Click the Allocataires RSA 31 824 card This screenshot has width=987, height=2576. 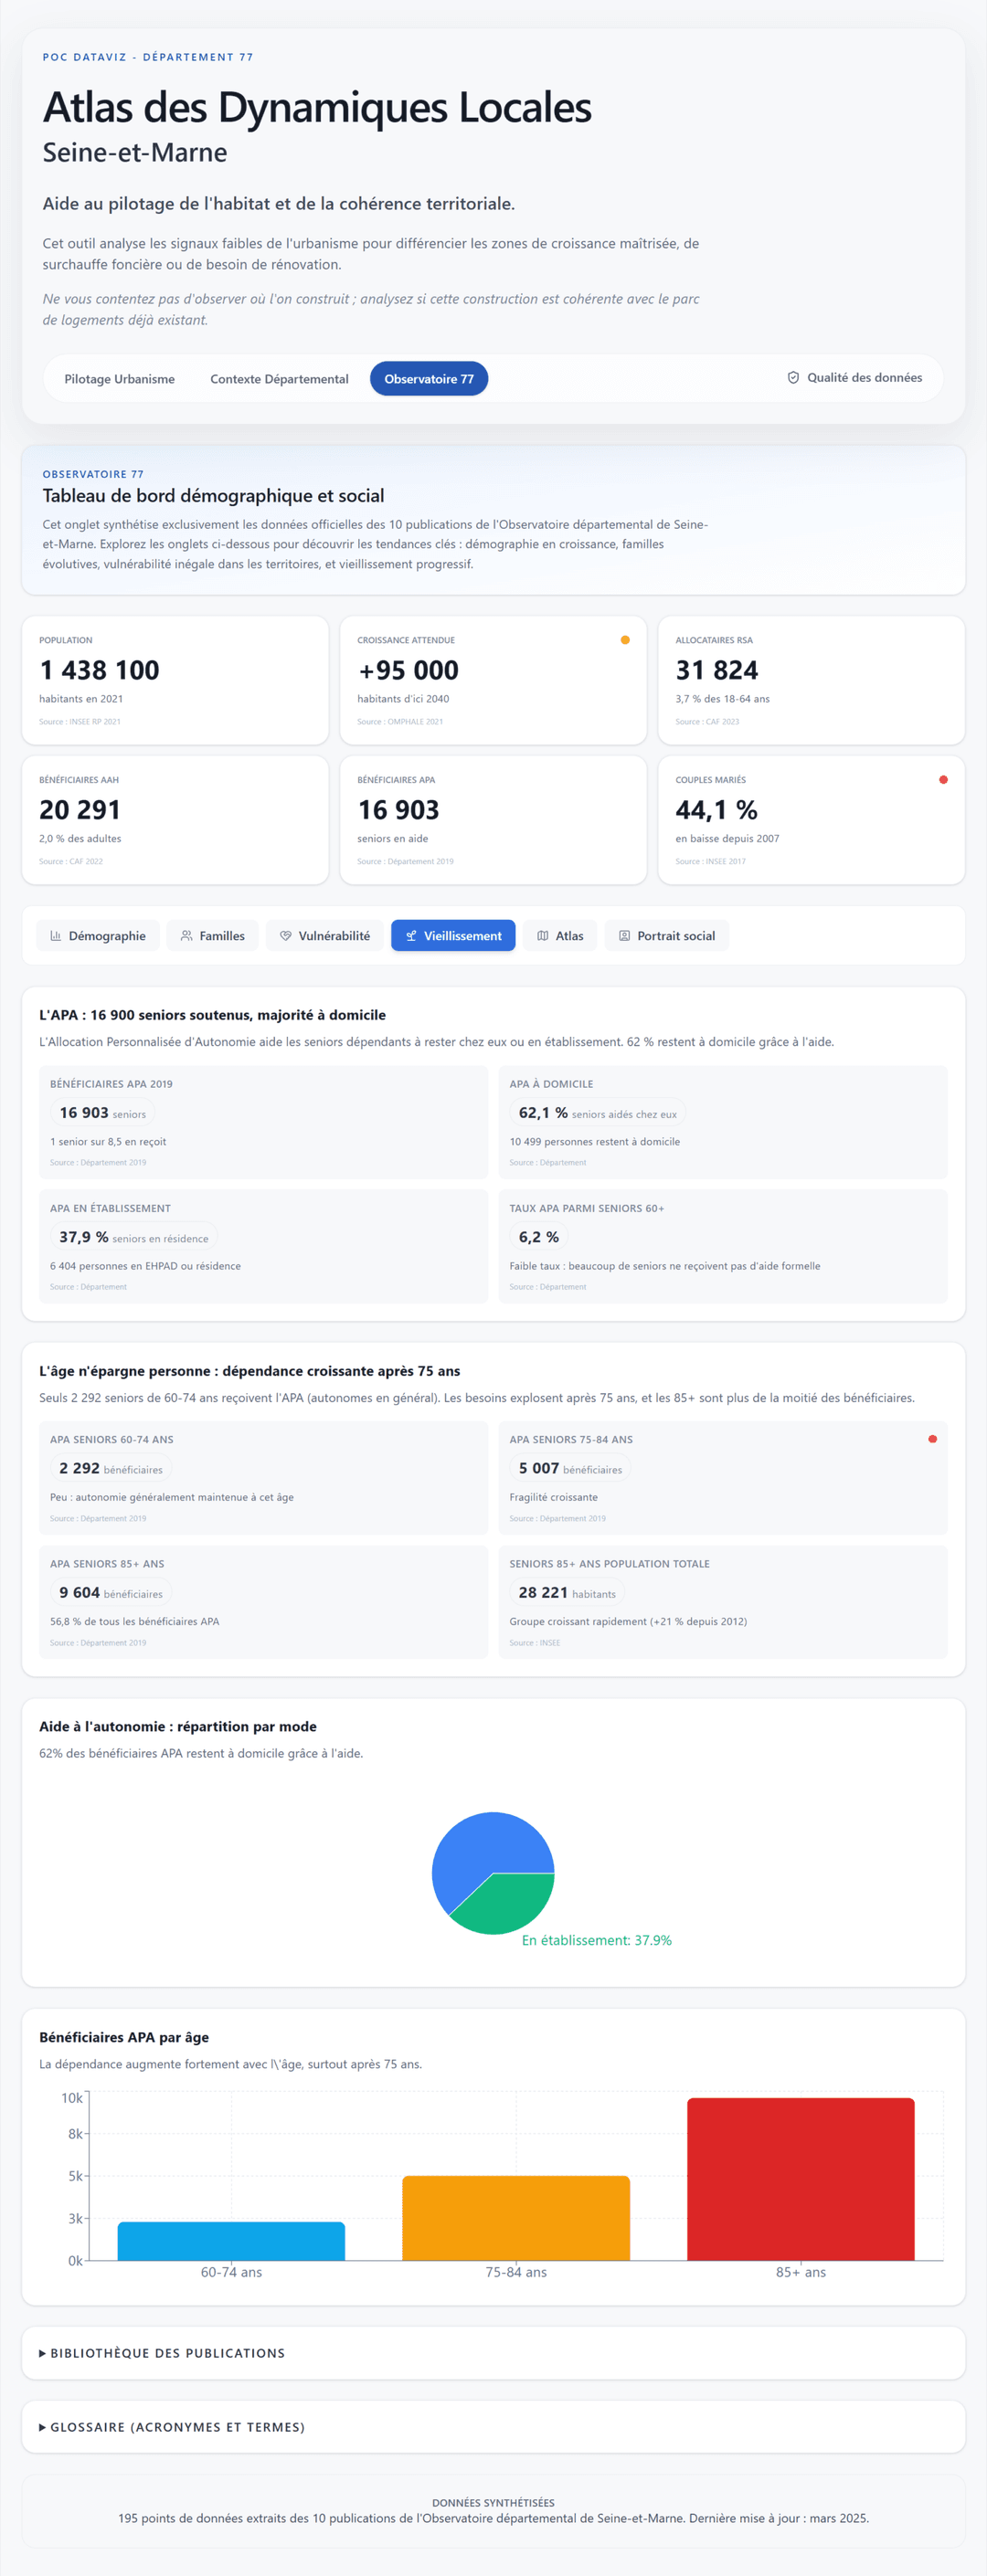[811, 680]
